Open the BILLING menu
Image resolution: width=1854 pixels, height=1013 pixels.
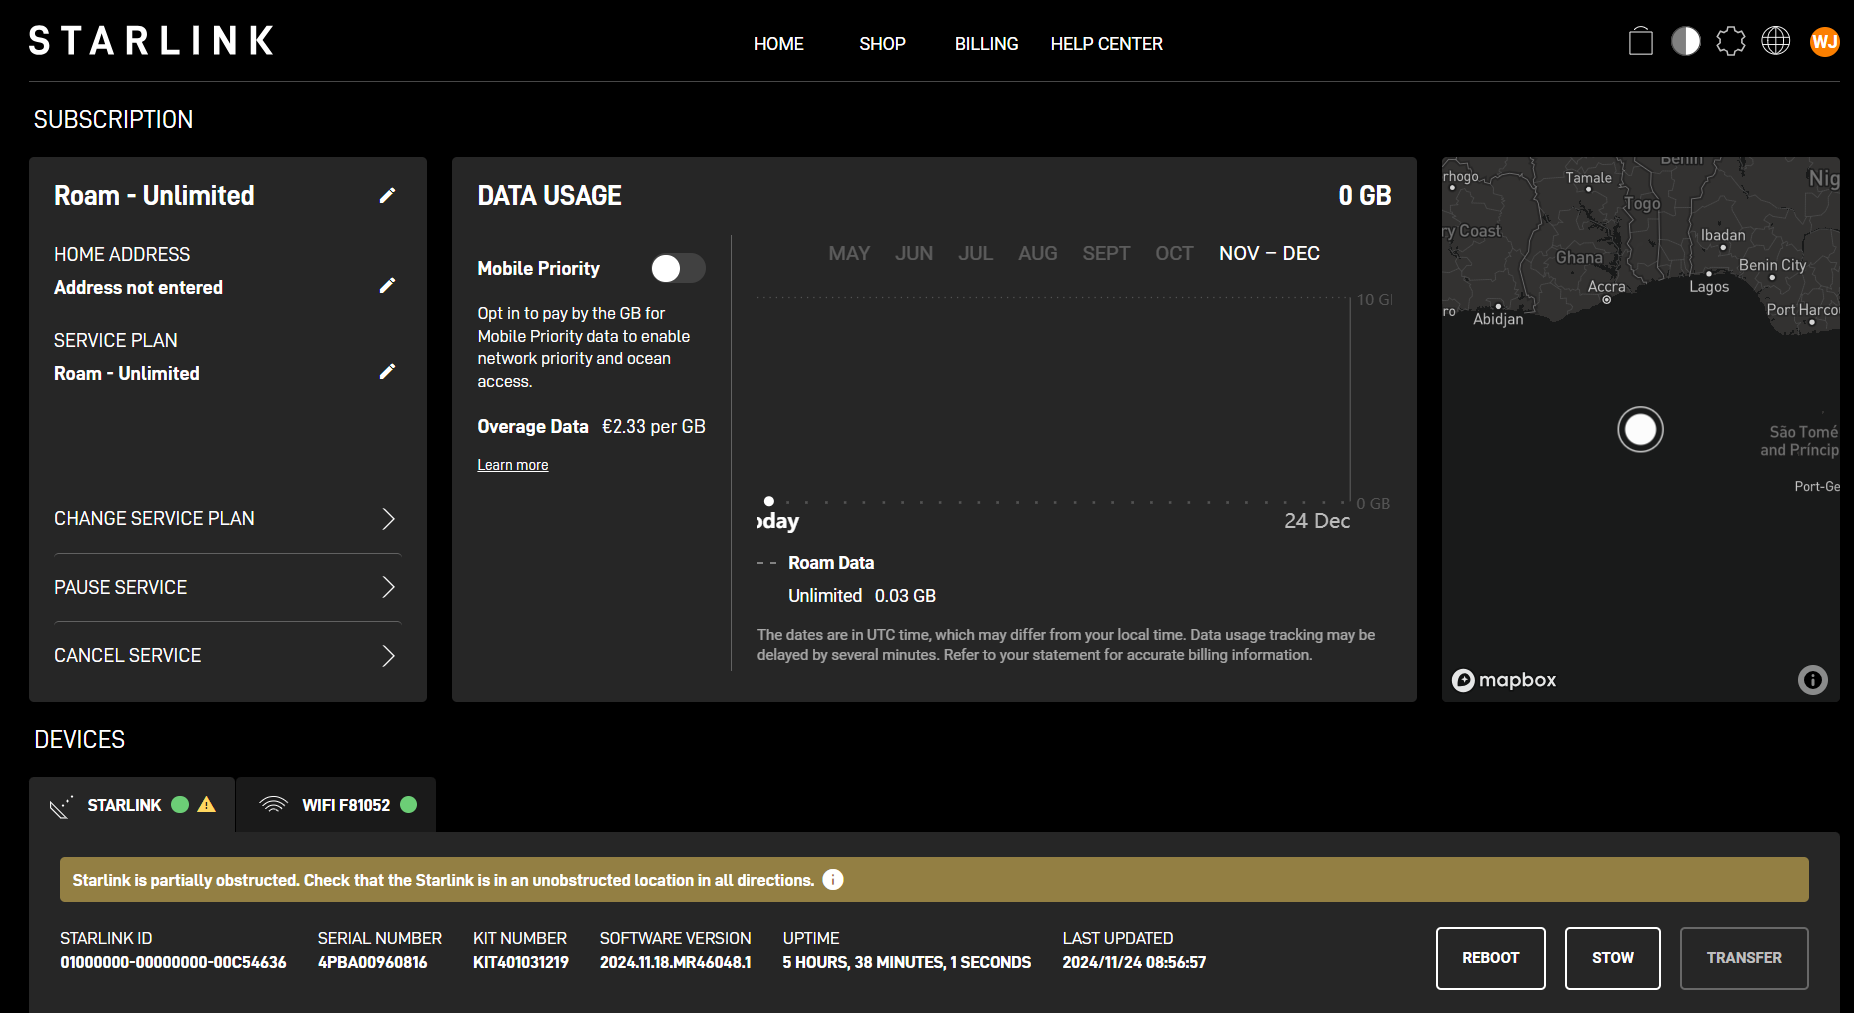pos(986,44)
